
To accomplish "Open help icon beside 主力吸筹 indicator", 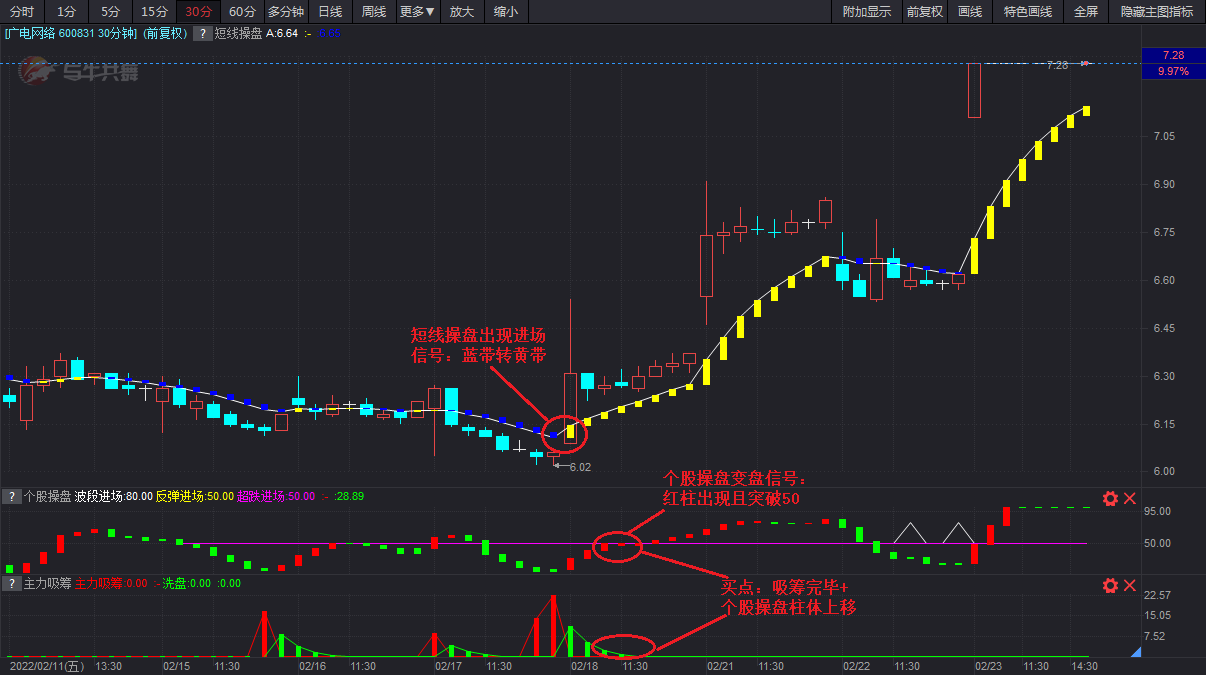I will coord(11,583).
